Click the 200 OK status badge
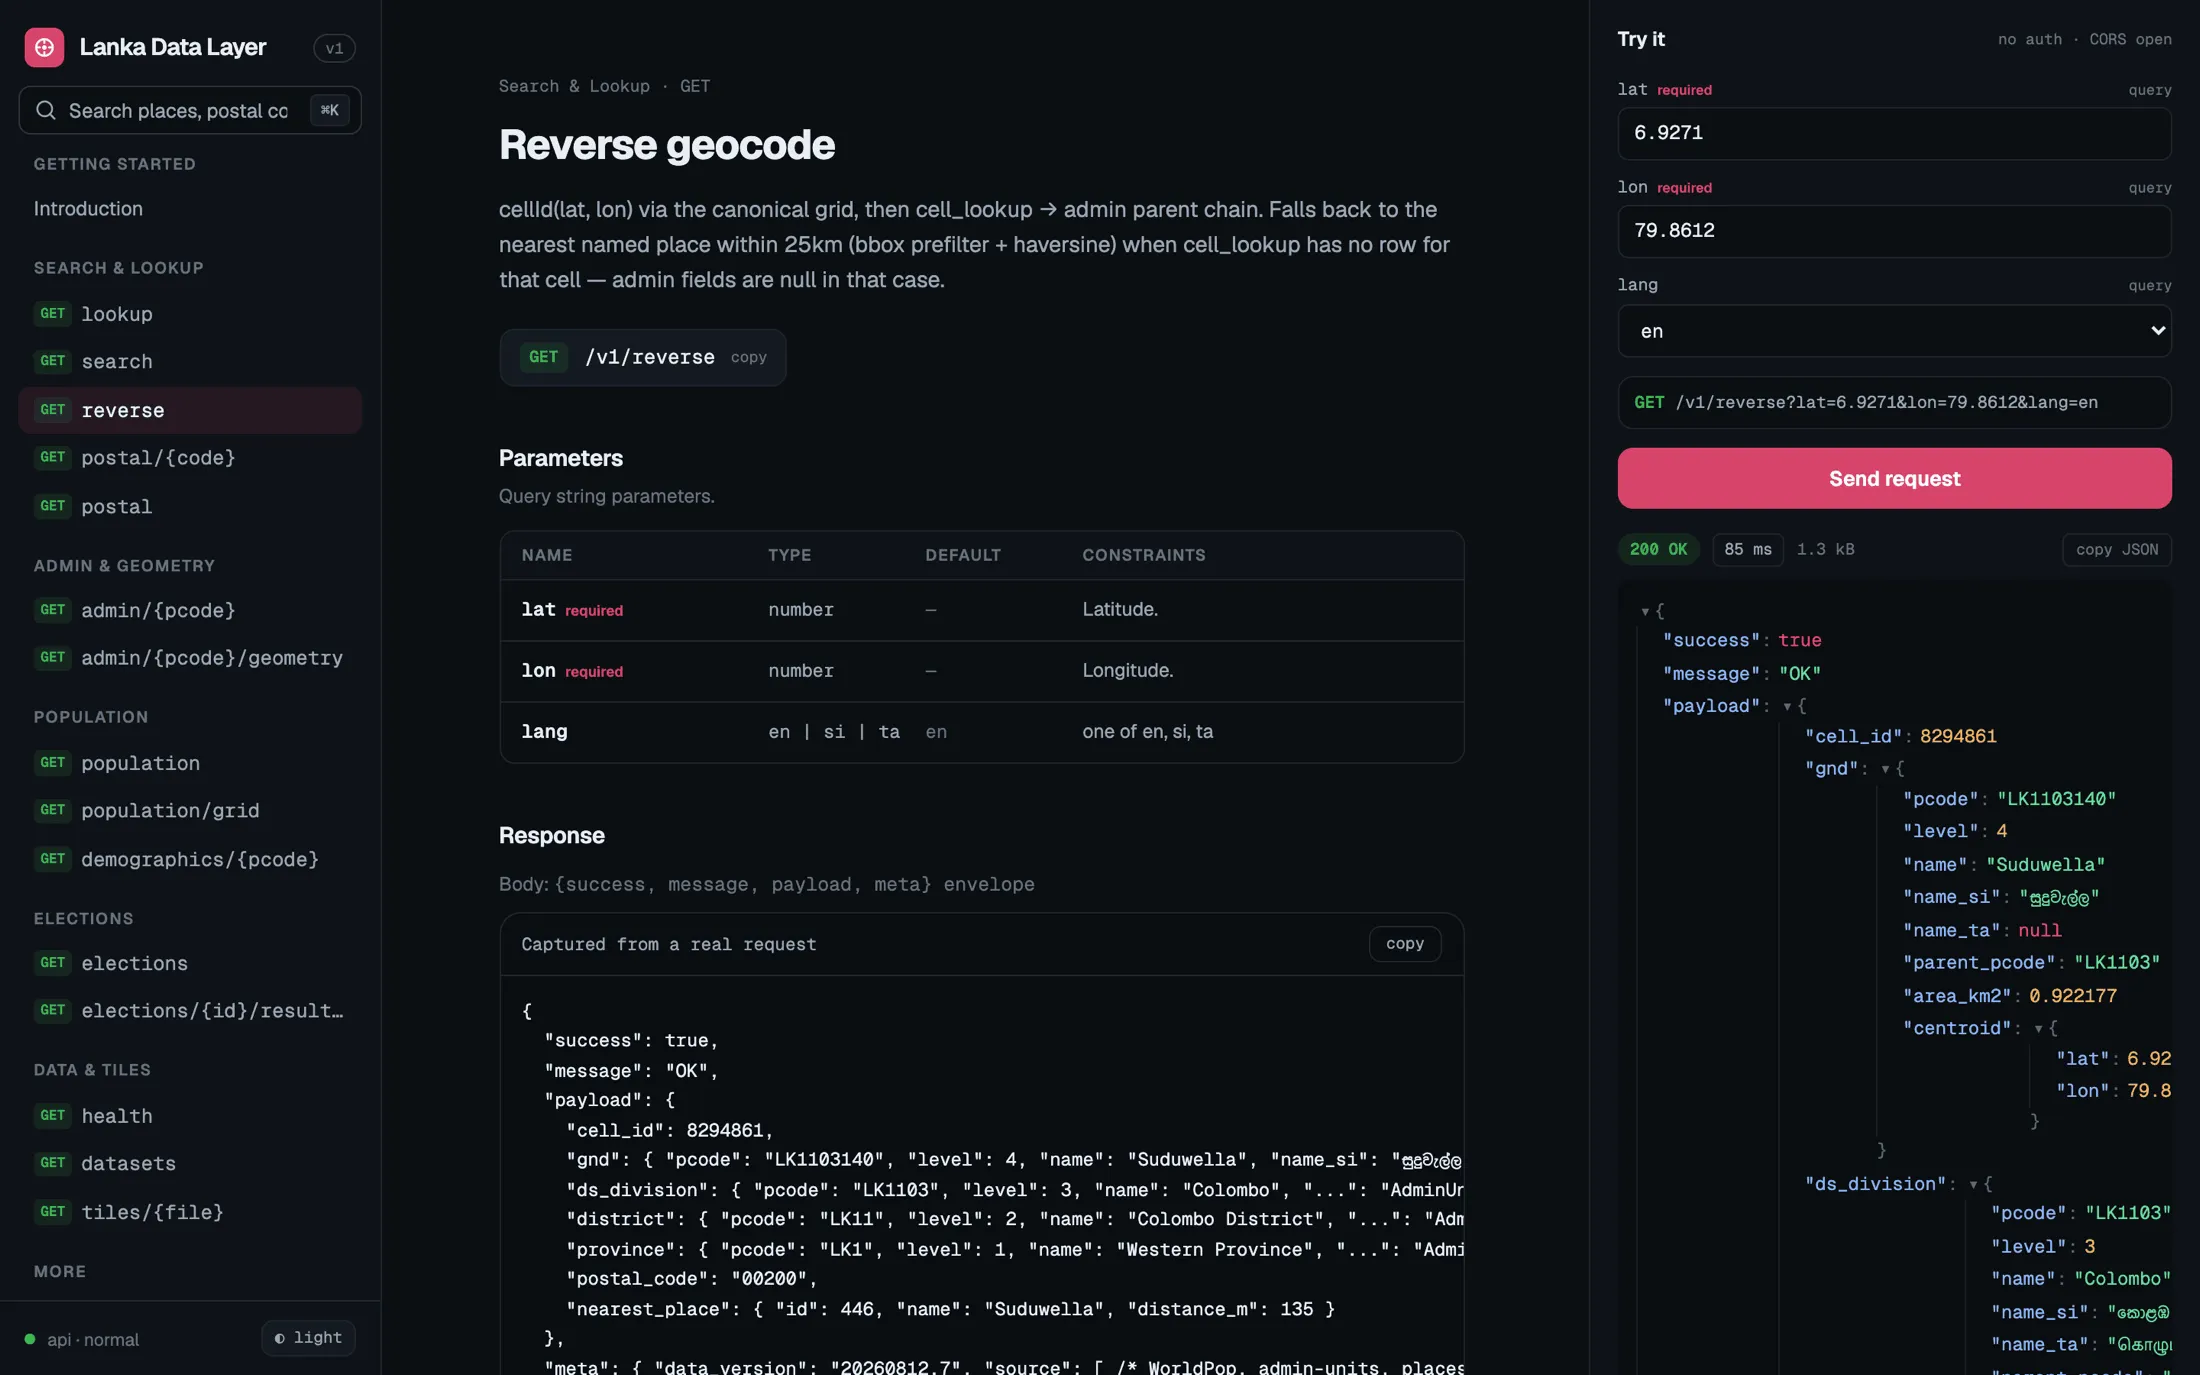 pyautogui.click(x=1658, y=550)
